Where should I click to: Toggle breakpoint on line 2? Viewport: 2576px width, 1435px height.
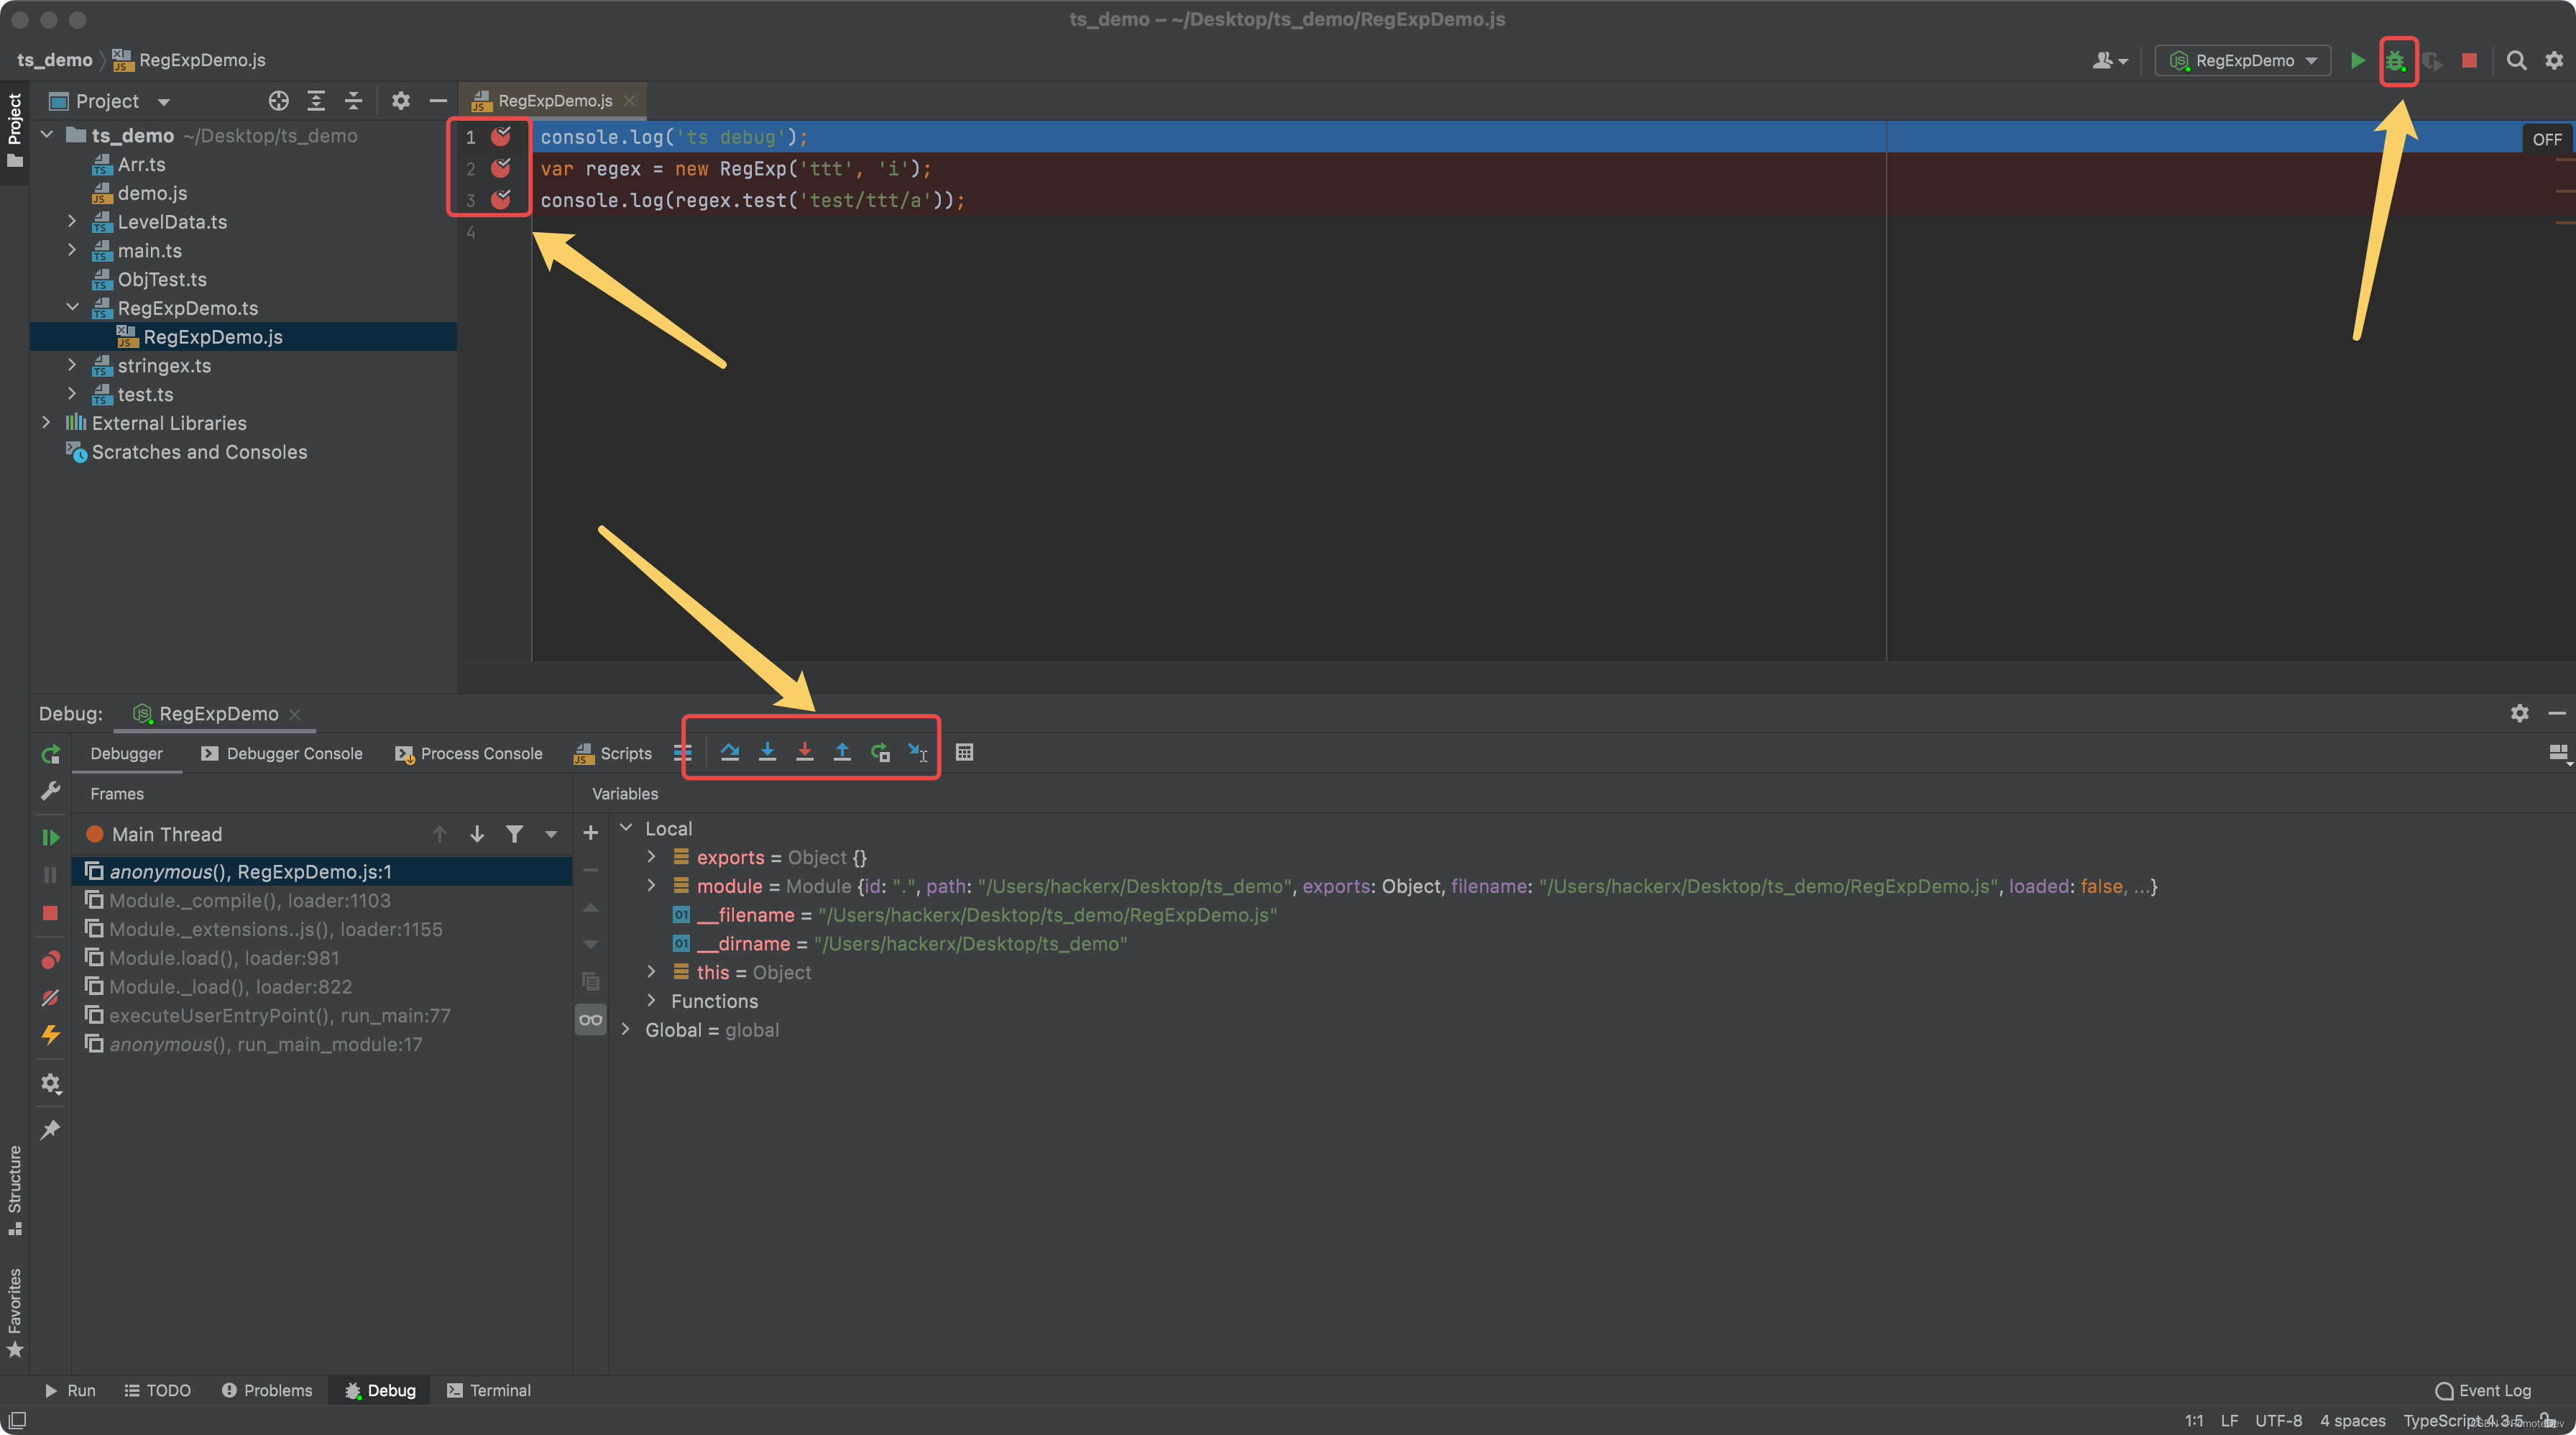[500, 168]
